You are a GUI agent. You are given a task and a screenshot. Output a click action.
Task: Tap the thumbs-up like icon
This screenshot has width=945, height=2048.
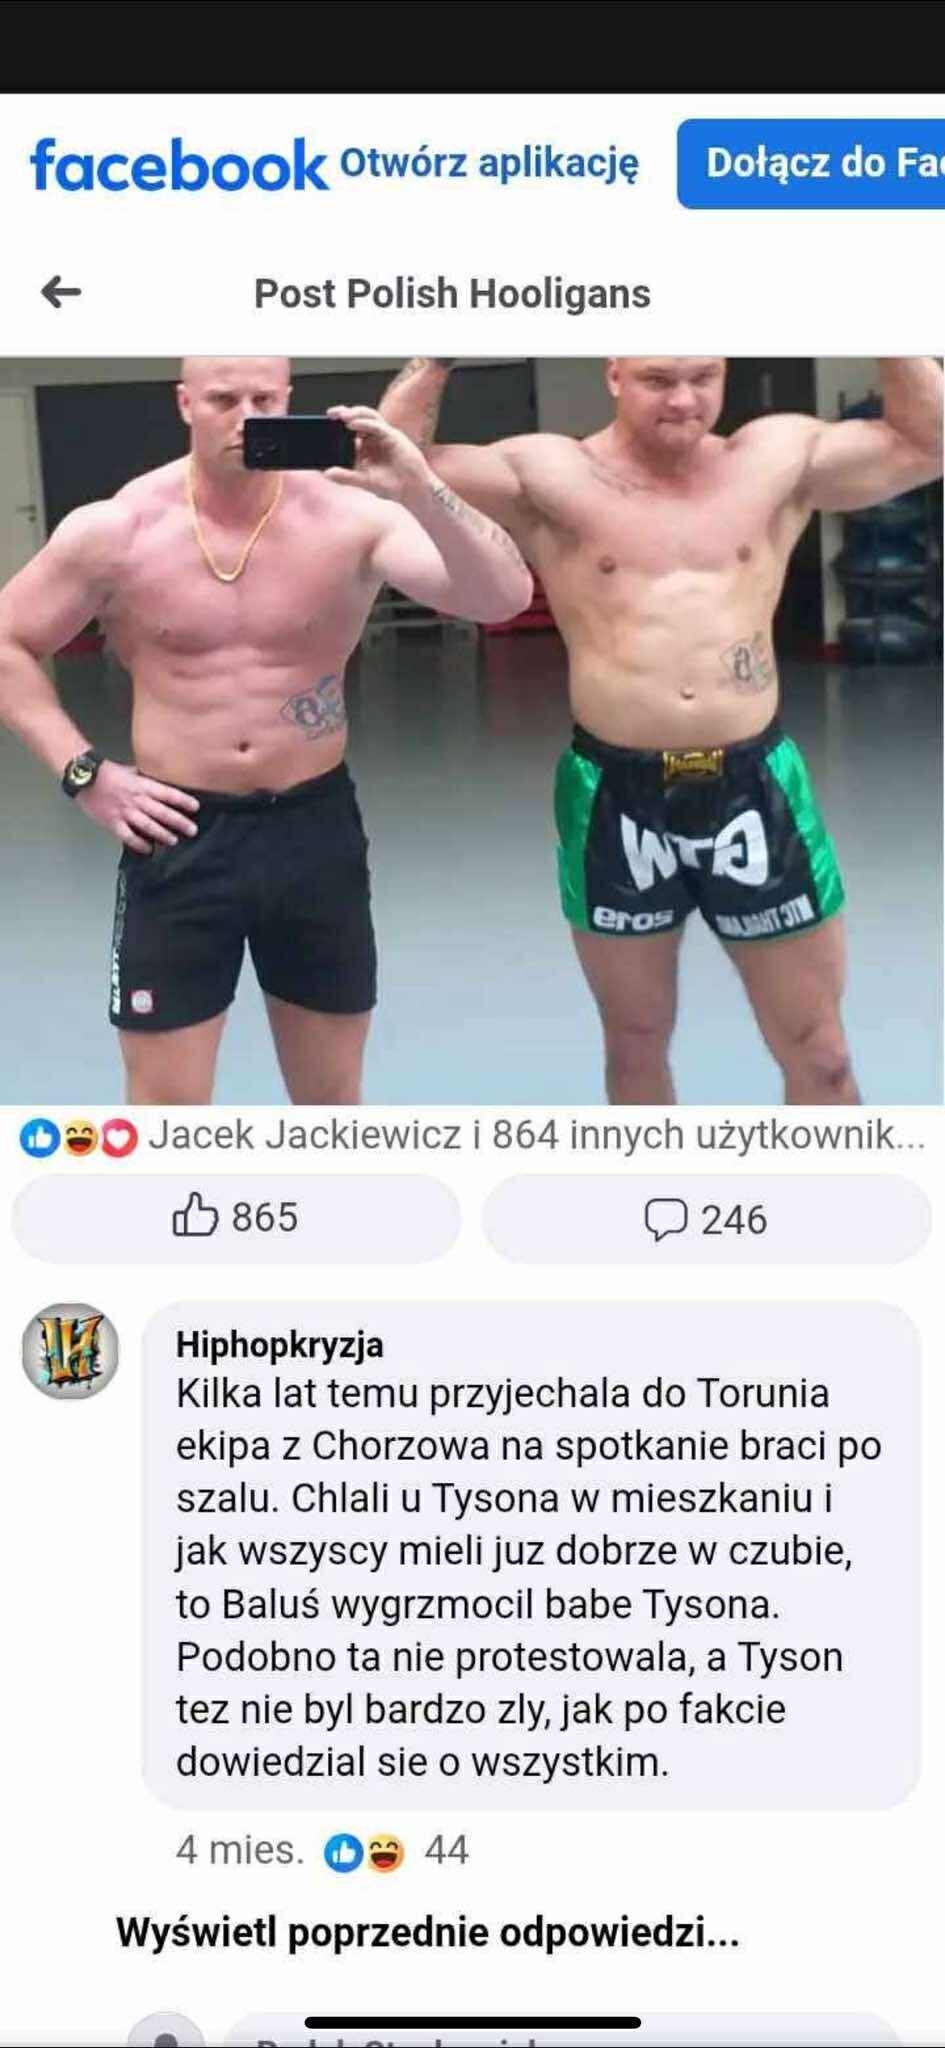pyautogui.click(x=195, y=1216)
